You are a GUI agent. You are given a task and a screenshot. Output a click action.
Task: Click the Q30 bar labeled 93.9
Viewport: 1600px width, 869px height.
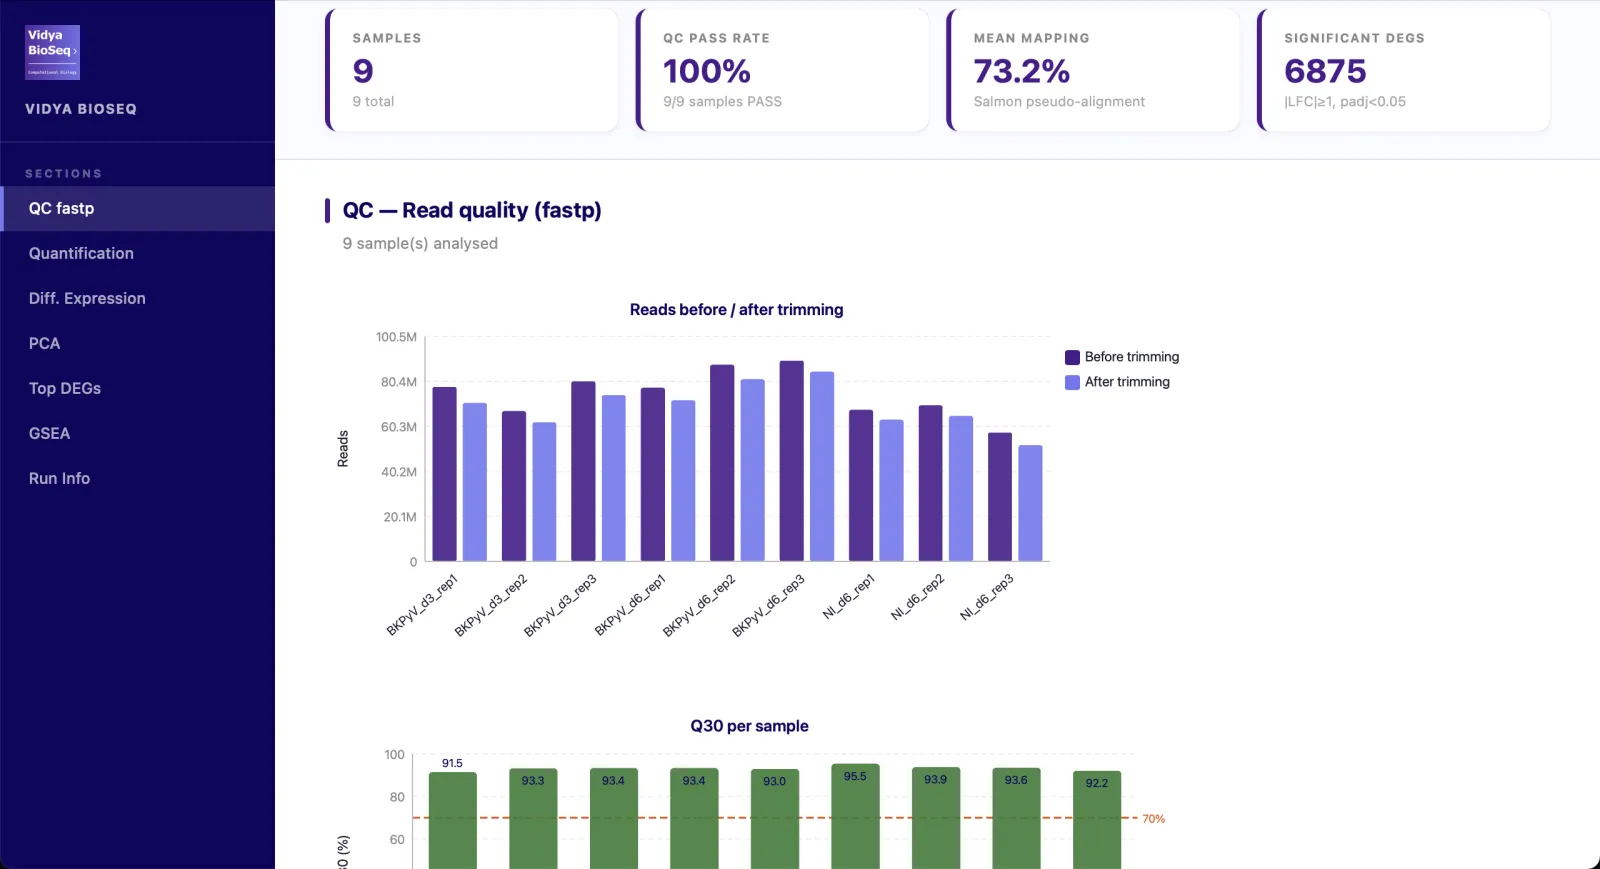pos(936,818)
